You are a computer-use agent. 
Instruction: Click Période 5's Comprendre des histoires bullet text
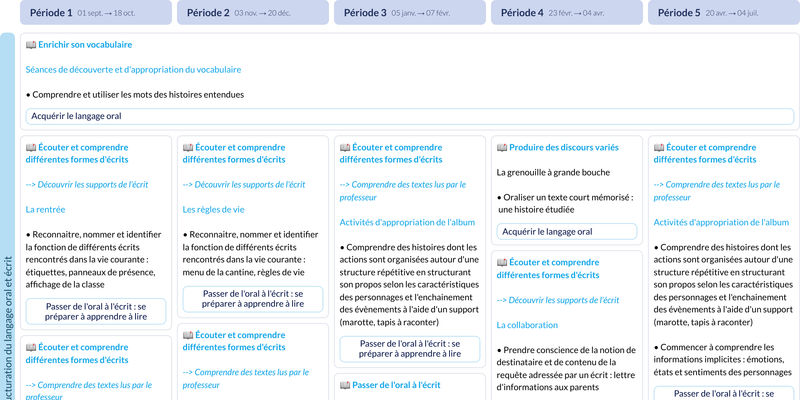click(724, 285)
